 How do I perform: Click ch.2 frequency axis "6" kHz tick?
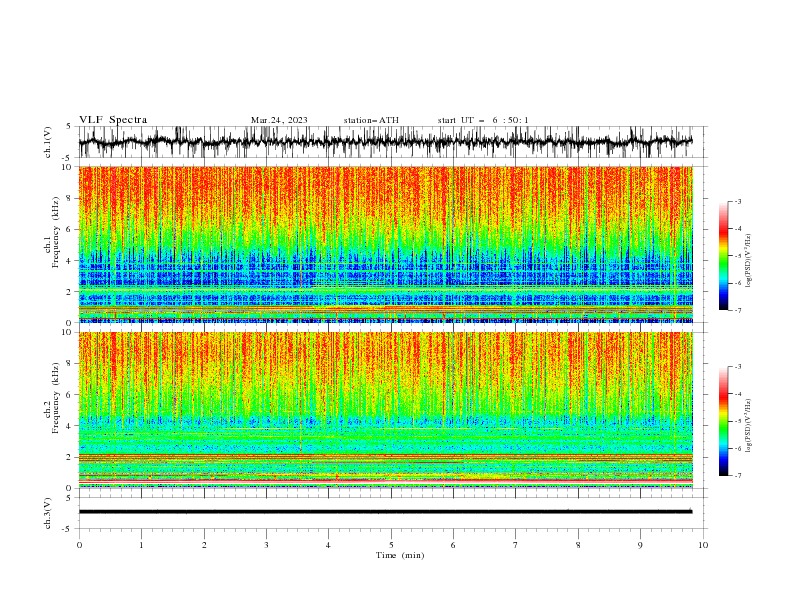click(70, 394)
